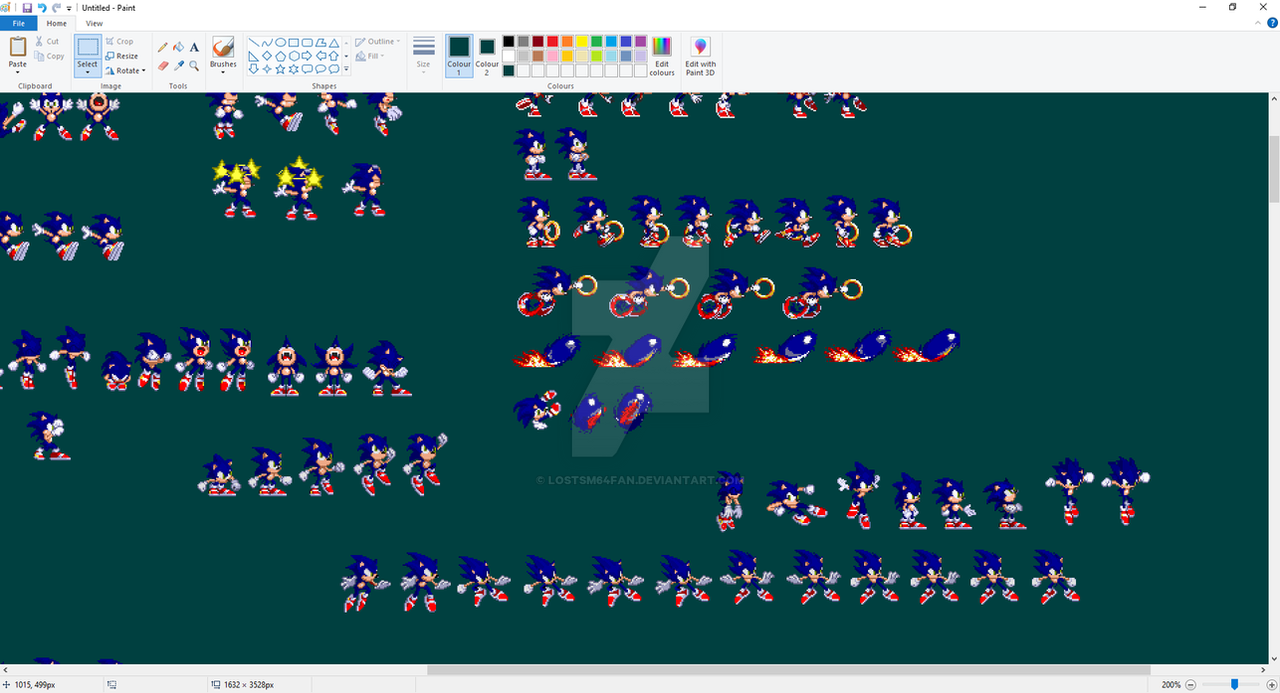Select the Text tool
1280x693 pixels.
coord(194,47)
